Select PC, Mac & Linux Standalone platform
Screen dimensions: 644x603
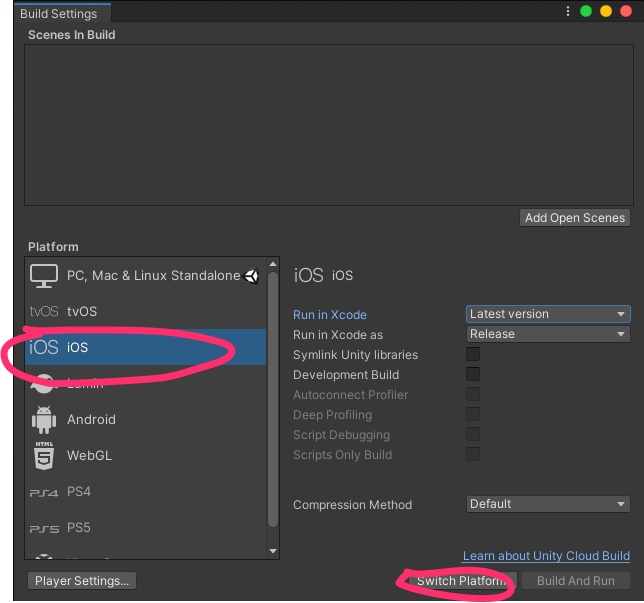coord(145,276)
